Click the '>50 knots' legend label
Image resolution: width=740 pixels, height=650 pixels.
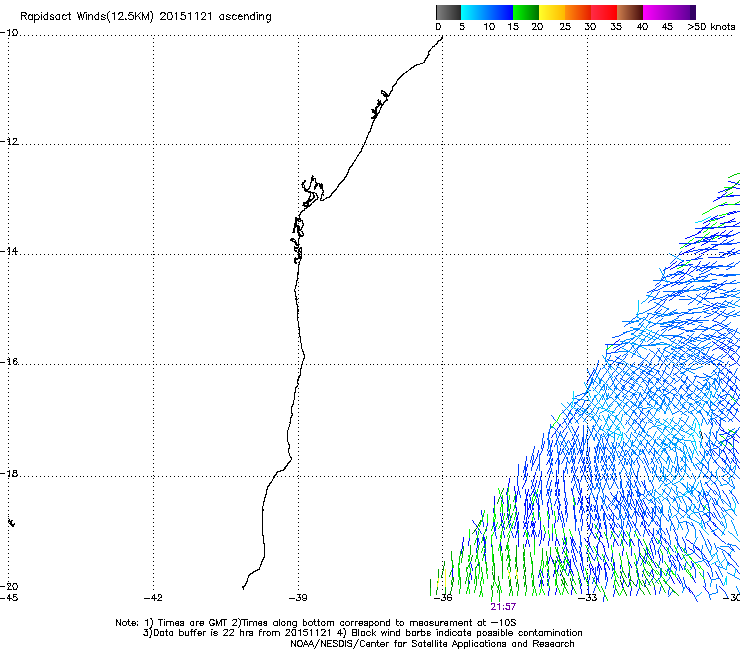[711, 27]
